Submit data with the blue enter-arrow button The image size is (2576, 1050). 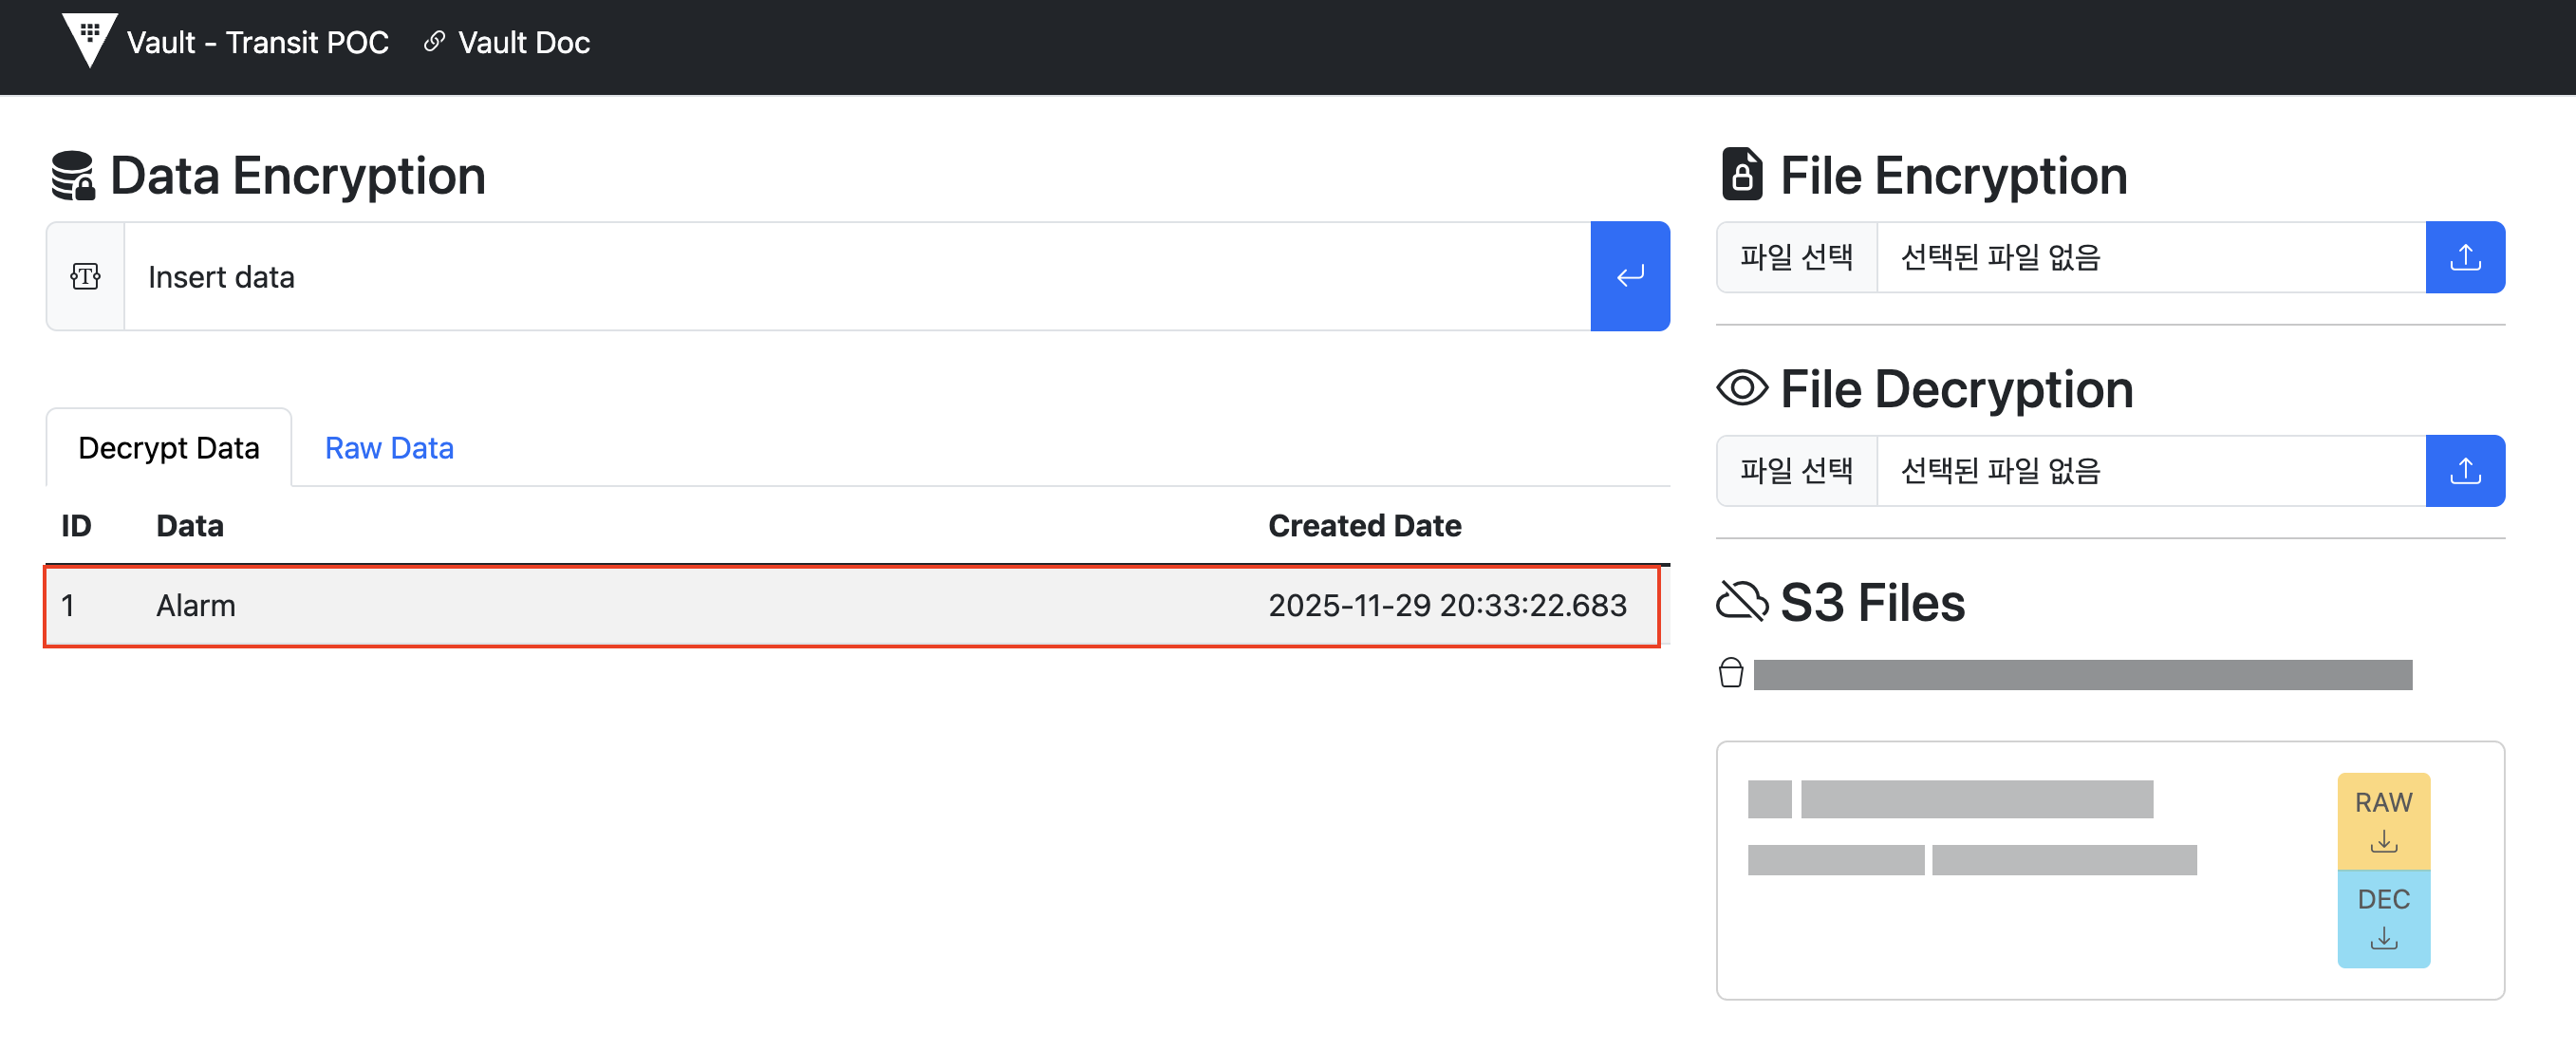1629,277
